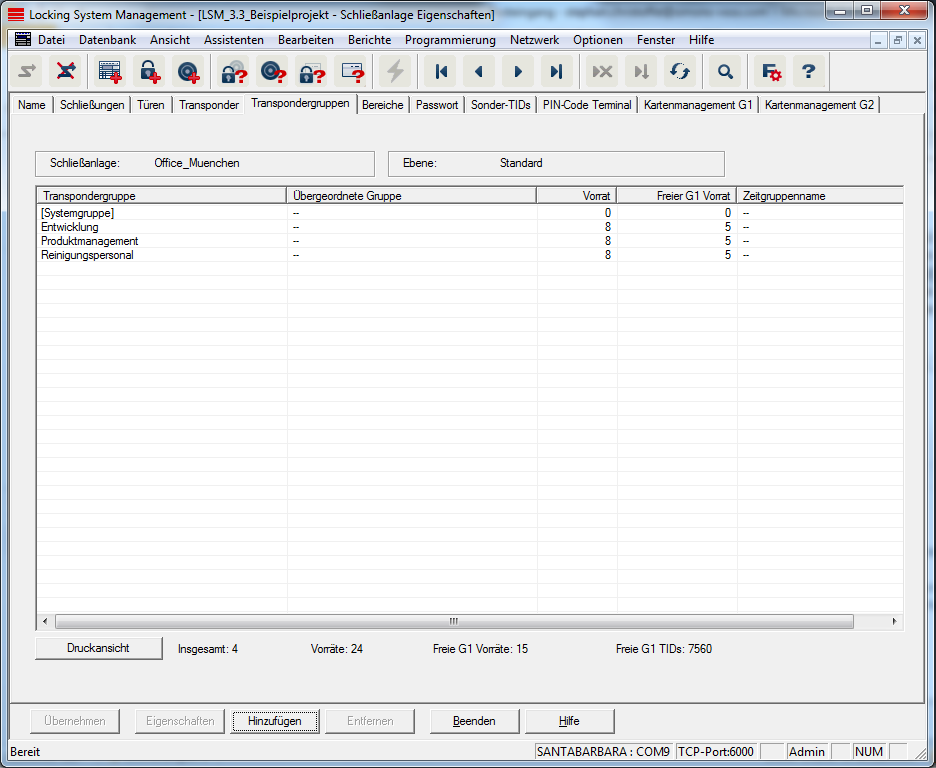Select the Produktmanagement row in list

coord(90,241)
